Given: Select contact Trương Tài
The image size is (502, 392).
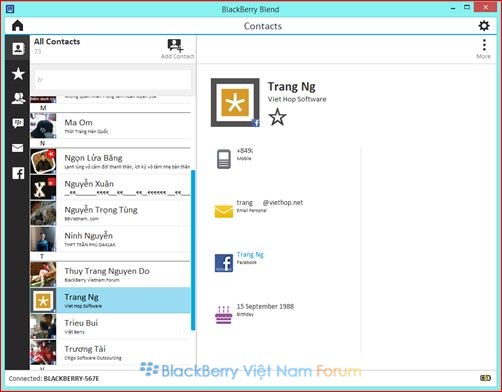Looking at the screenshot, I should pos(110,352).
